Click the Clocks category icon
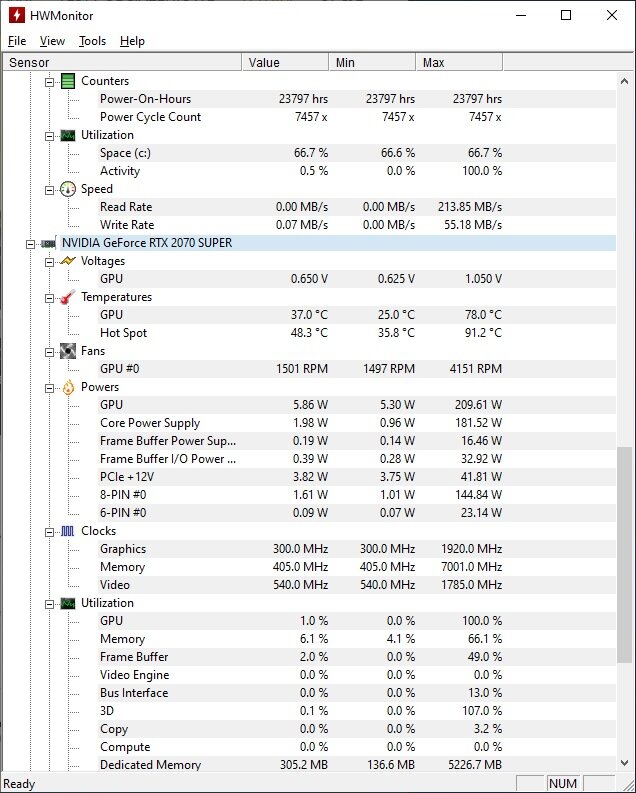The height and width of the screenshot is (793, 636). (68, 531)
